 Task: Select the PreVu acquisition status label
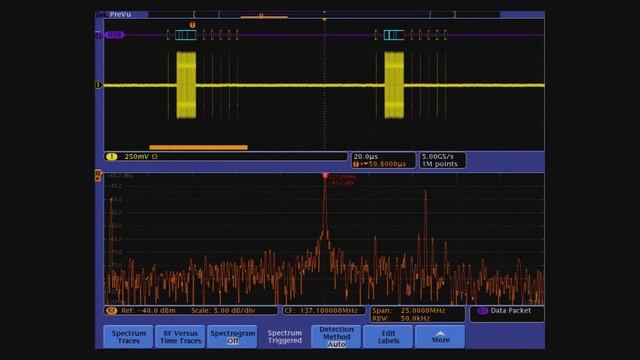(120, 14)
